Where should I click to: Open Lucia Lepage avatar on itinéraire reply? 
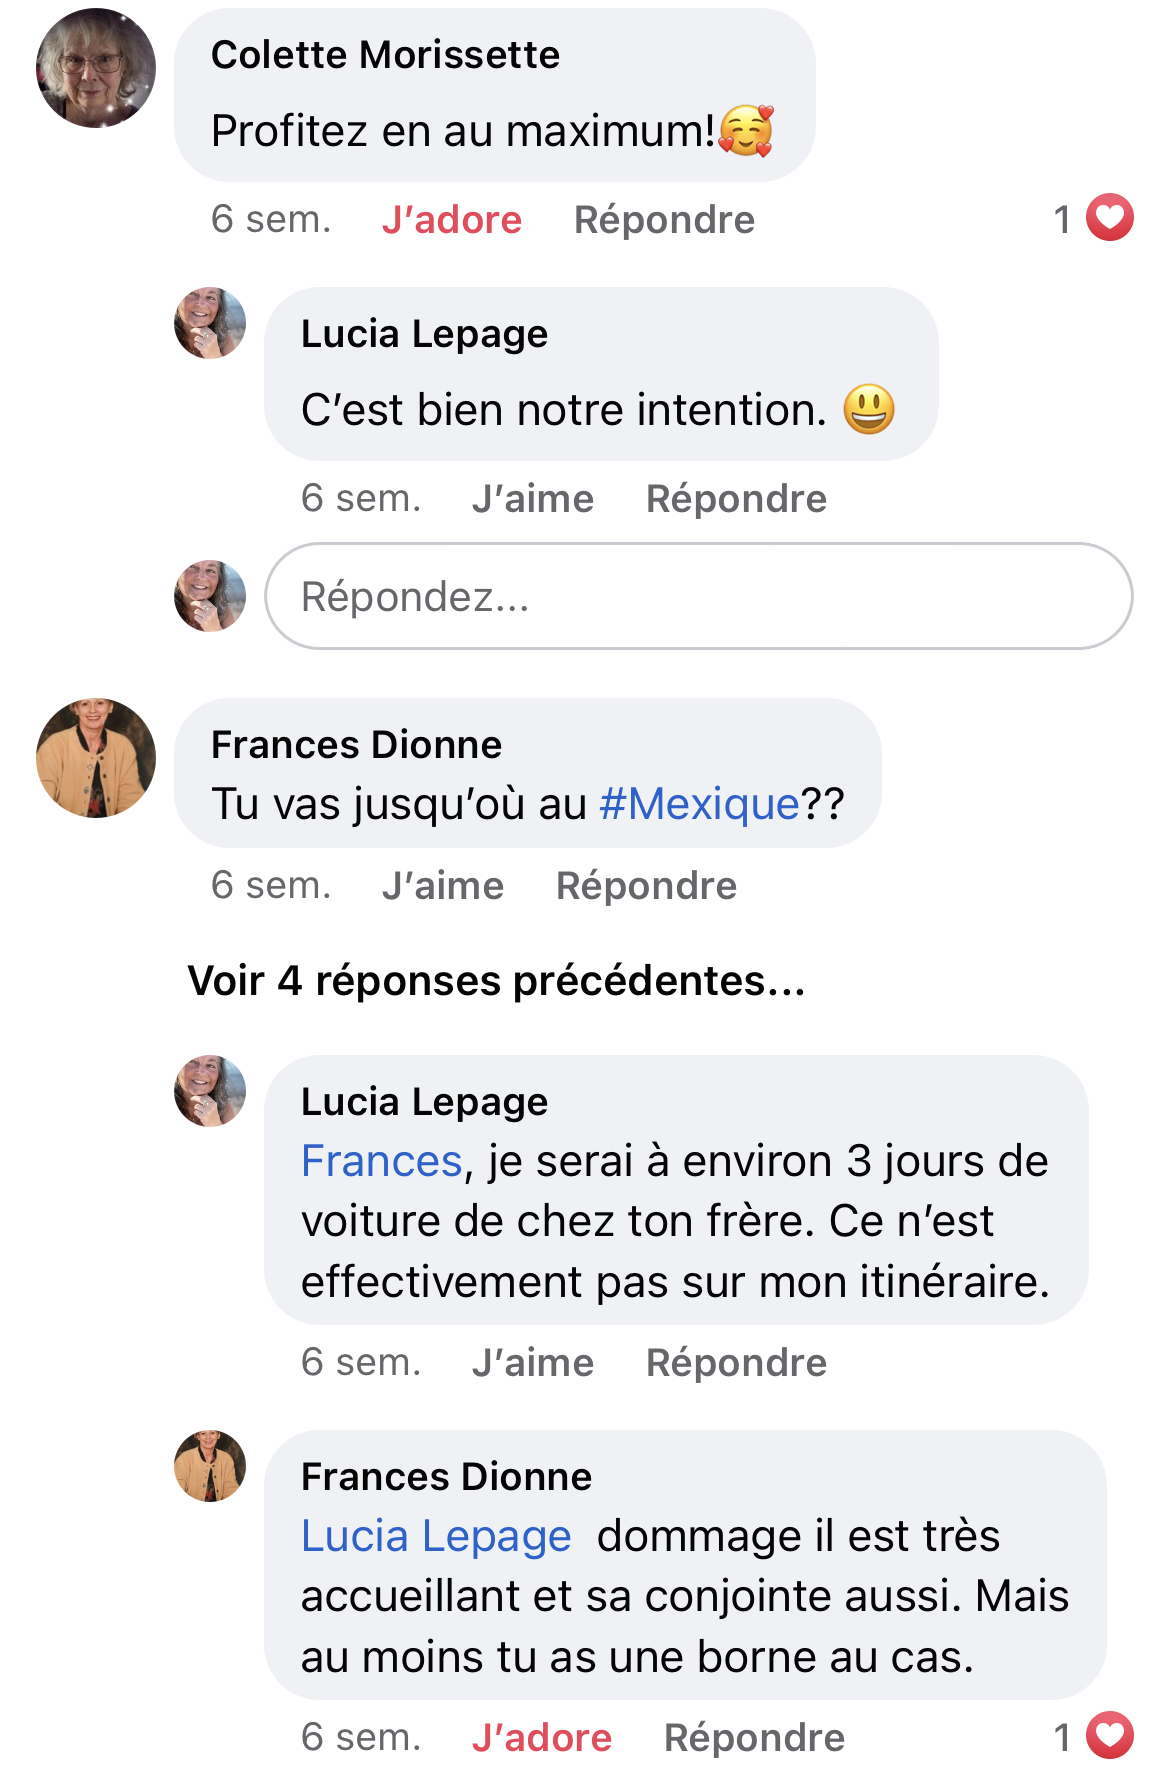210,1091
